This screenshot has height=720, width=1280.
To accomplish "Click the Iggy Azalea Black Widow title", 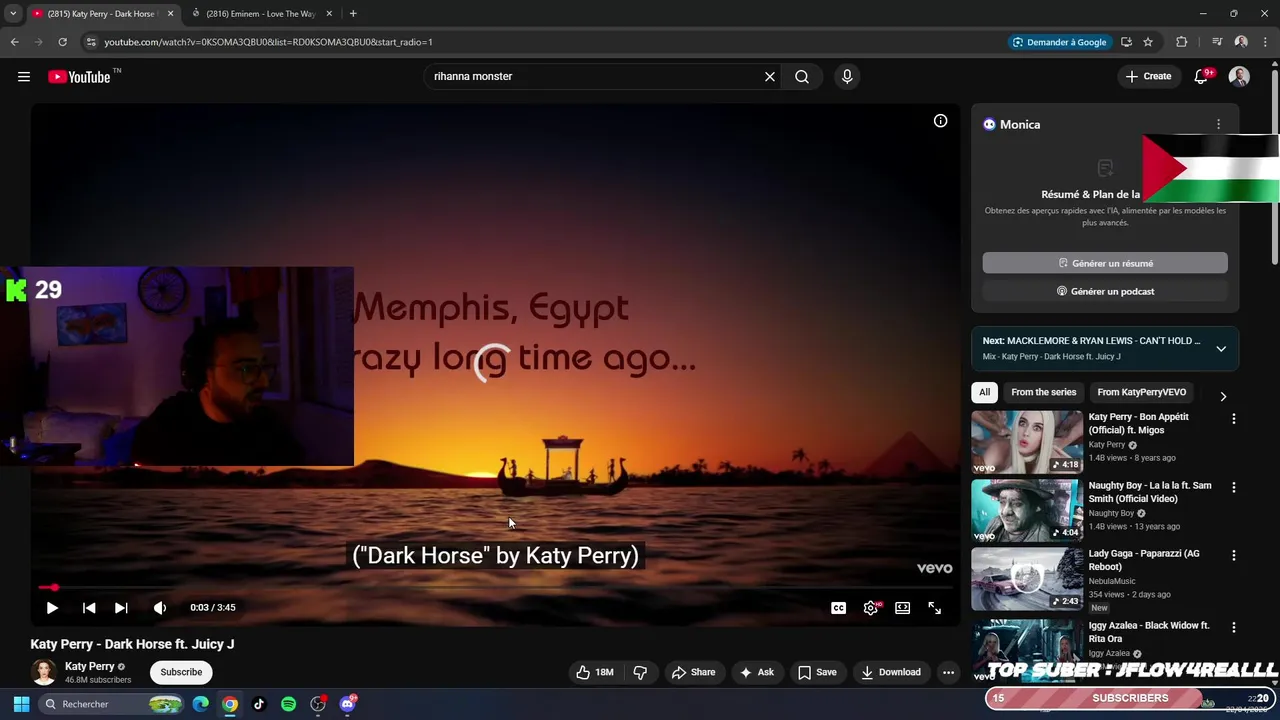I will (x=1149, y=632).
